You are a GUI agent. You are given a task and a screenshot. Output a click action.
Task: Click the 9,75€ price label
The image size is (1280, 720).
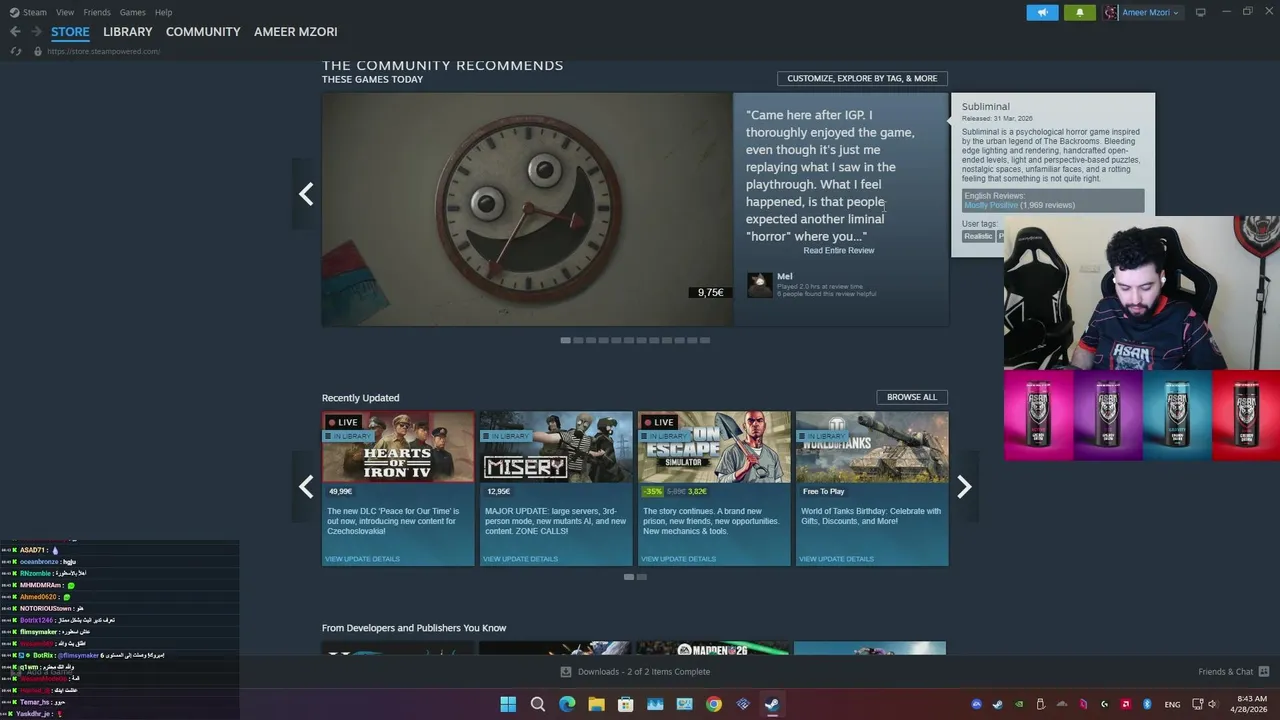pos(710,292)
